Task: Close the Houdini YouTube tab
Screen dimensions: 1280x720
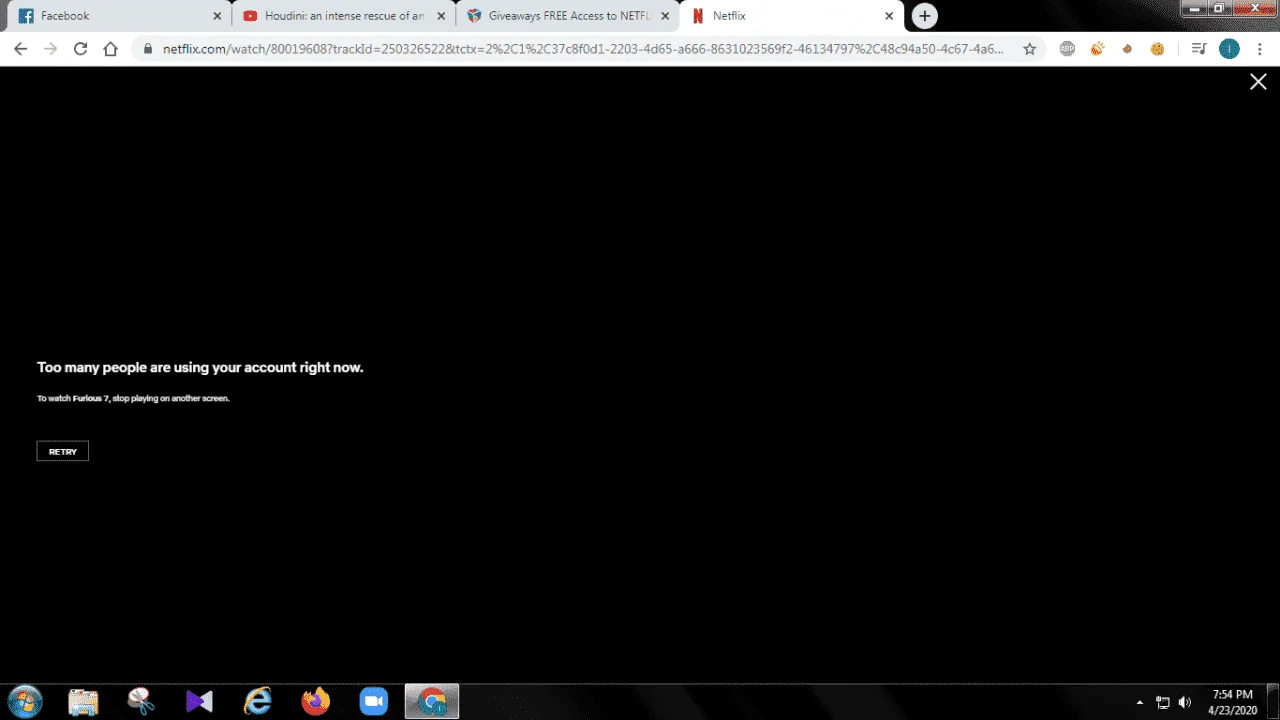Action: pos(441,16)
